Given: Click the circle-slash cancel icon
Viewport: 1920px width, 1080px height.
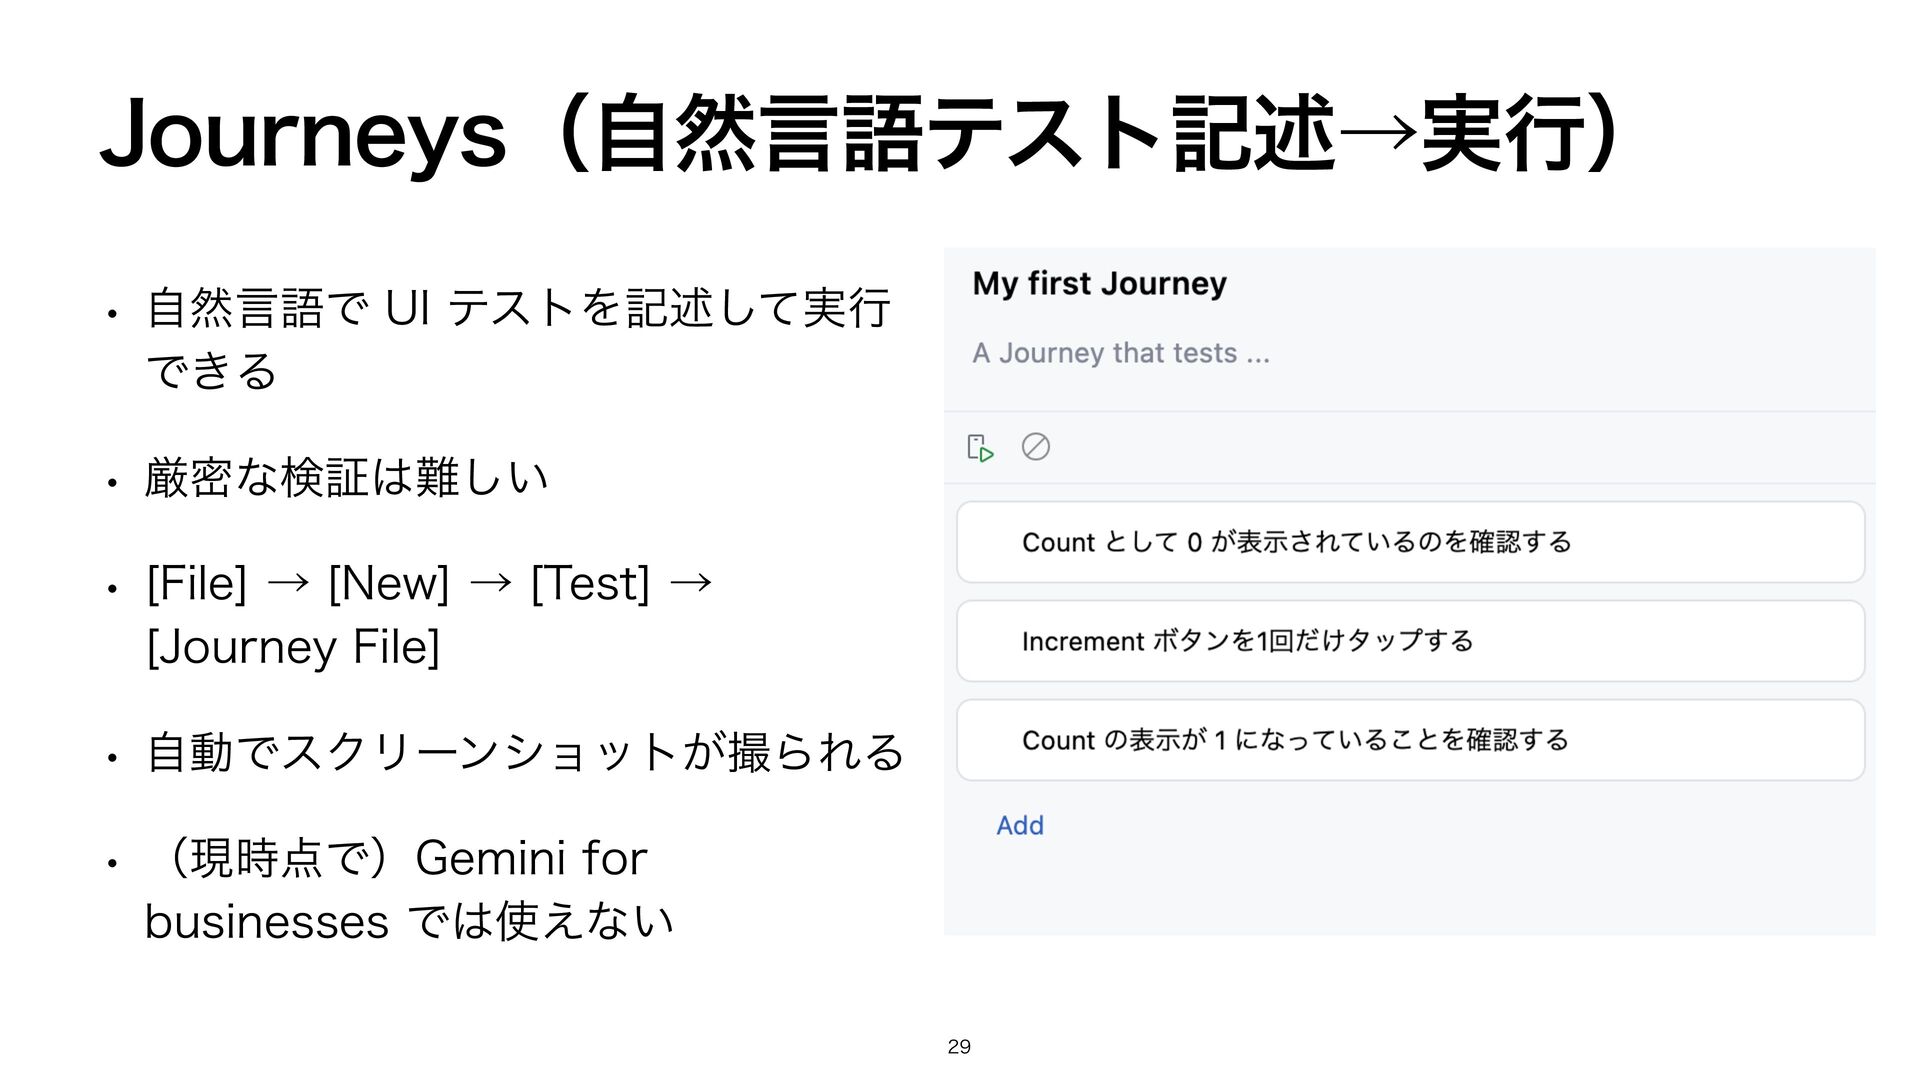Looking at the screenshot, I should point(1035,446).
